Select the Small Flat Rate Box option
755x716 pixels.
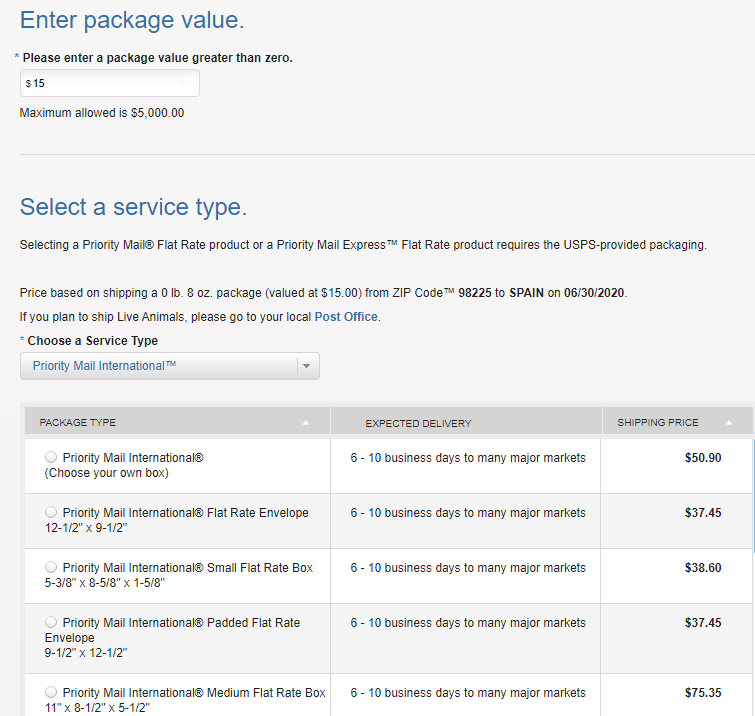51,567
